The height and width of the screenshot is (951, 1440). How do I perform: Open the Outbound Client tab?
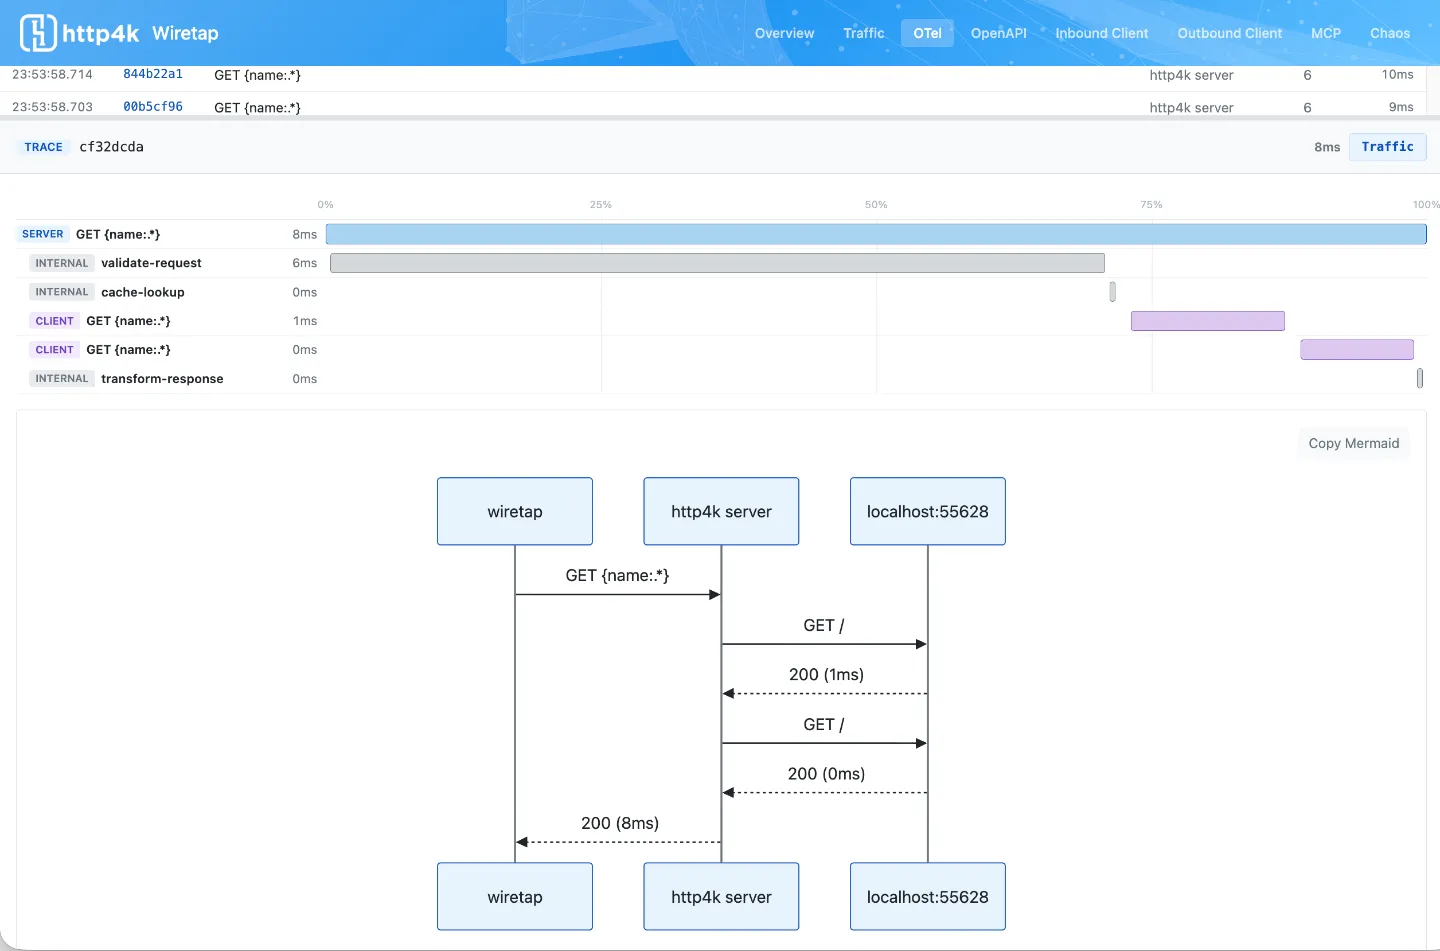pos(1229,33)
